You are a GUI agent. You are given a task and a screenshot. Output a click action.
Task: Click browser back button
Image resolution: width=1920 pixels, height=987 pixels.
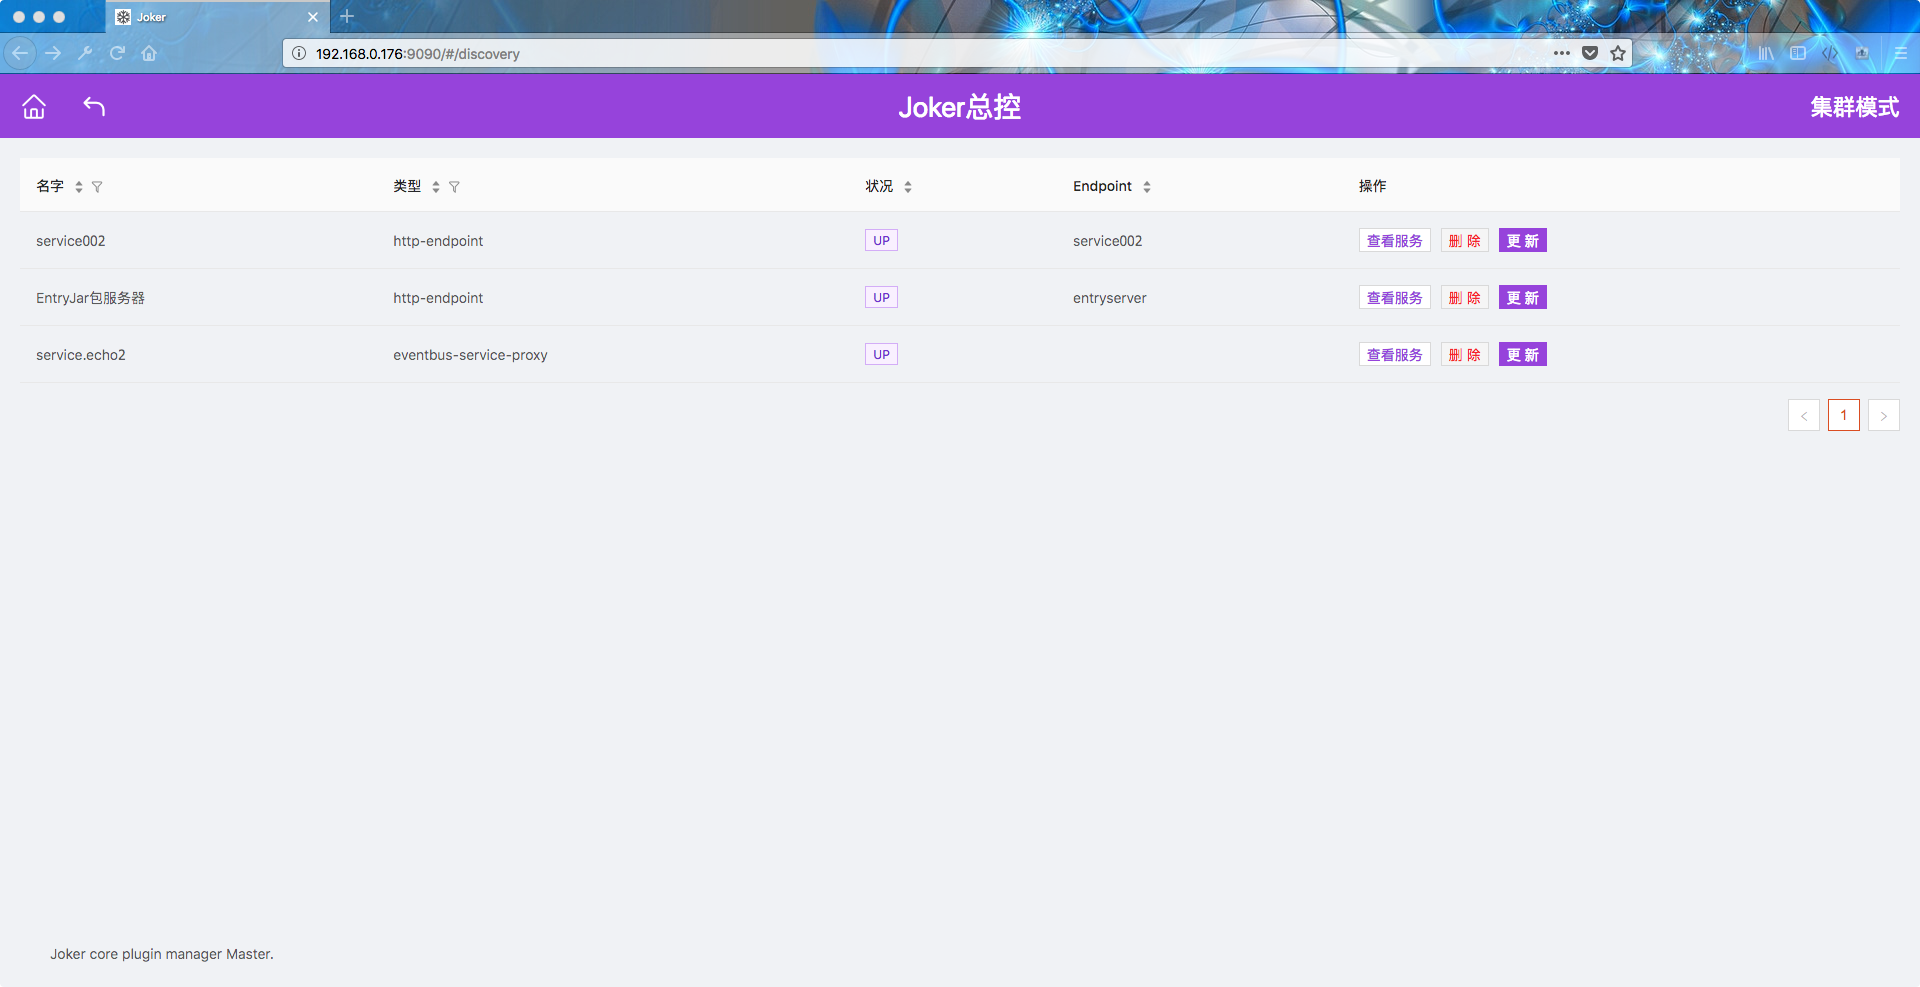click(x=20, y=53)
